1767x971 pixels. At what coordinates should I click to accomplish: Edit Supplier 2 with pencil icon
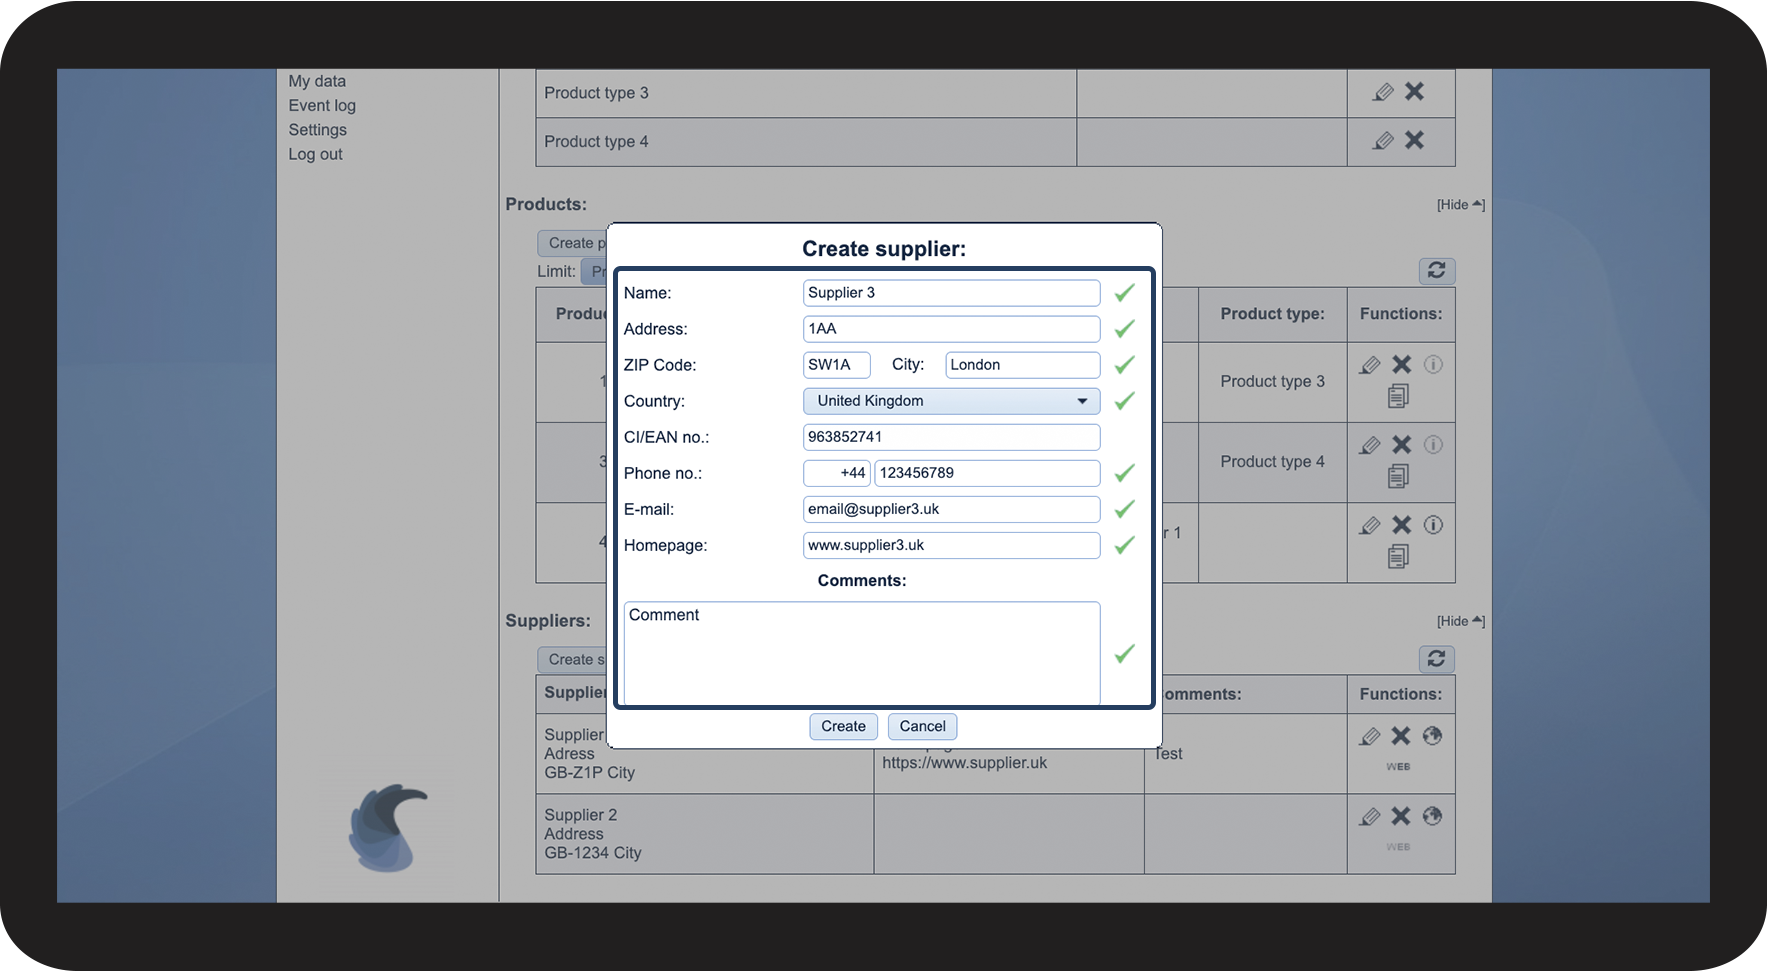point(1369,817)
